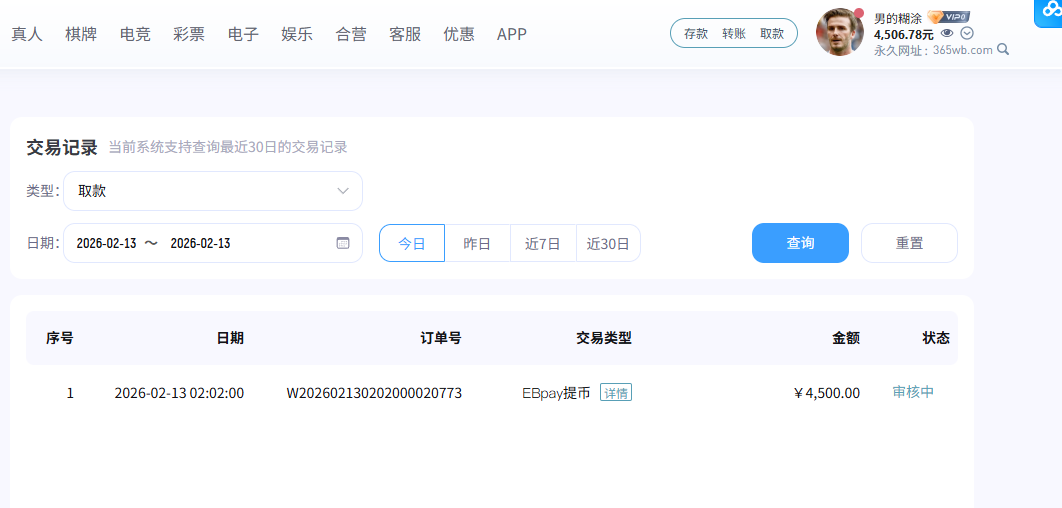The height and width of the screenshot is (508, 1062).
Task: Open 详情 link for EBpay提币 record
Action: (x=615, y=393)
